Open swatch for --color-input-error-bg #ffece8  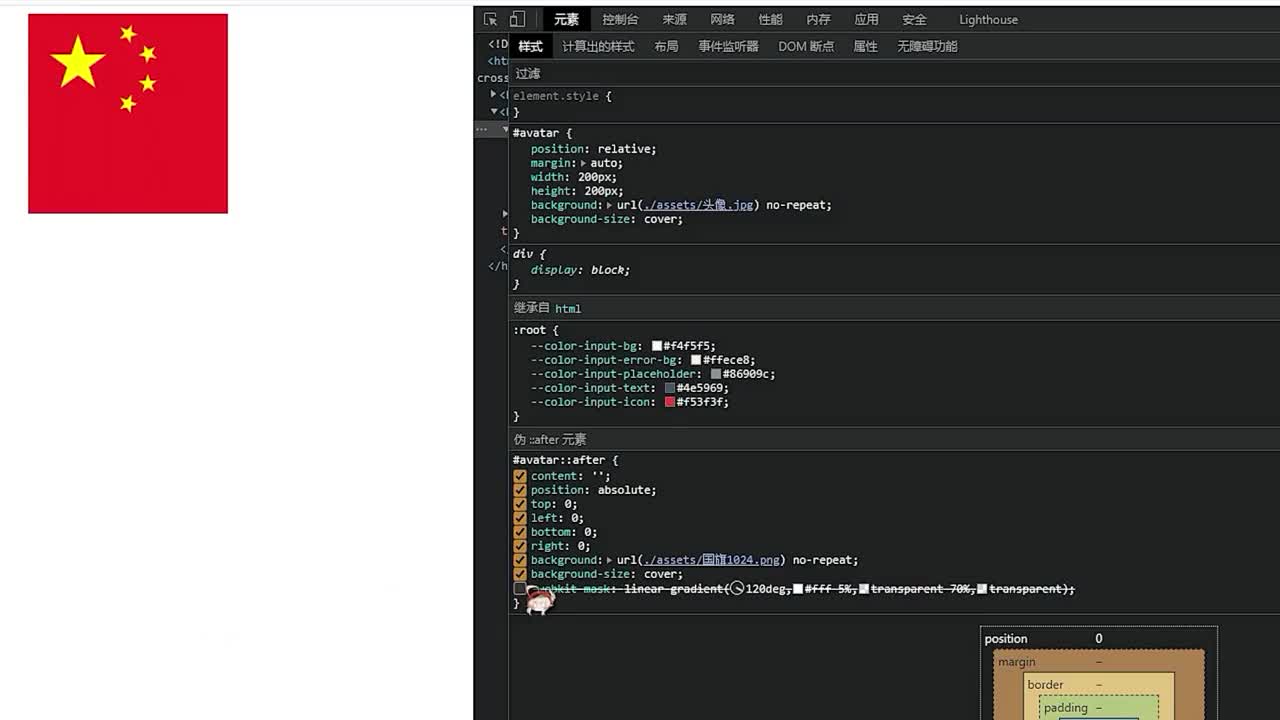pos(696,360)
